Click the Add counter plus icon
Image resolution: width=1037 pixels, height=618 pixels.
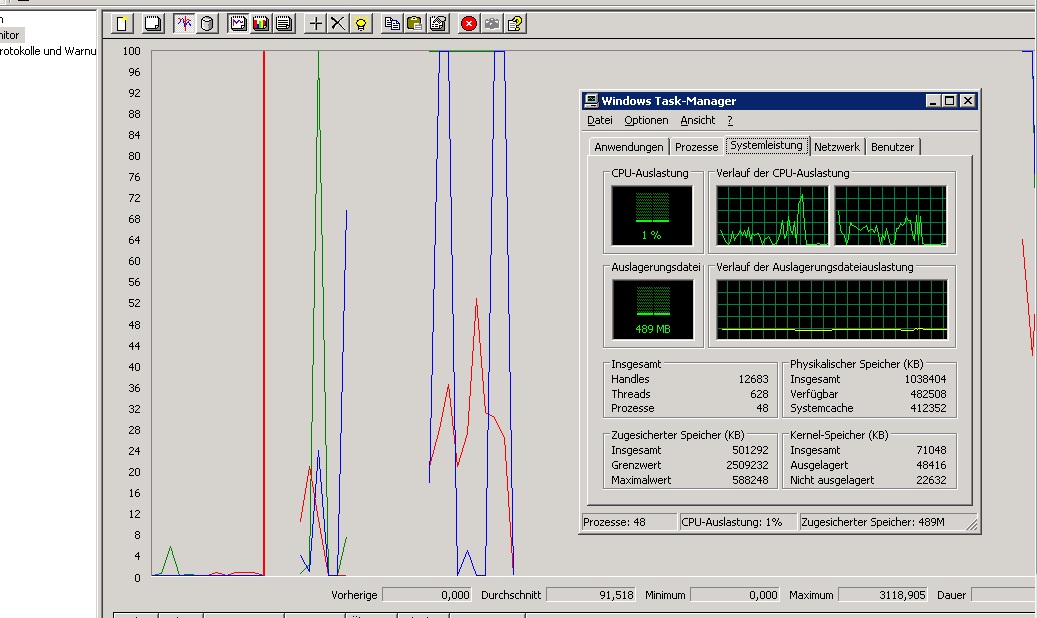pyautogui.click(x=315, y=24)
